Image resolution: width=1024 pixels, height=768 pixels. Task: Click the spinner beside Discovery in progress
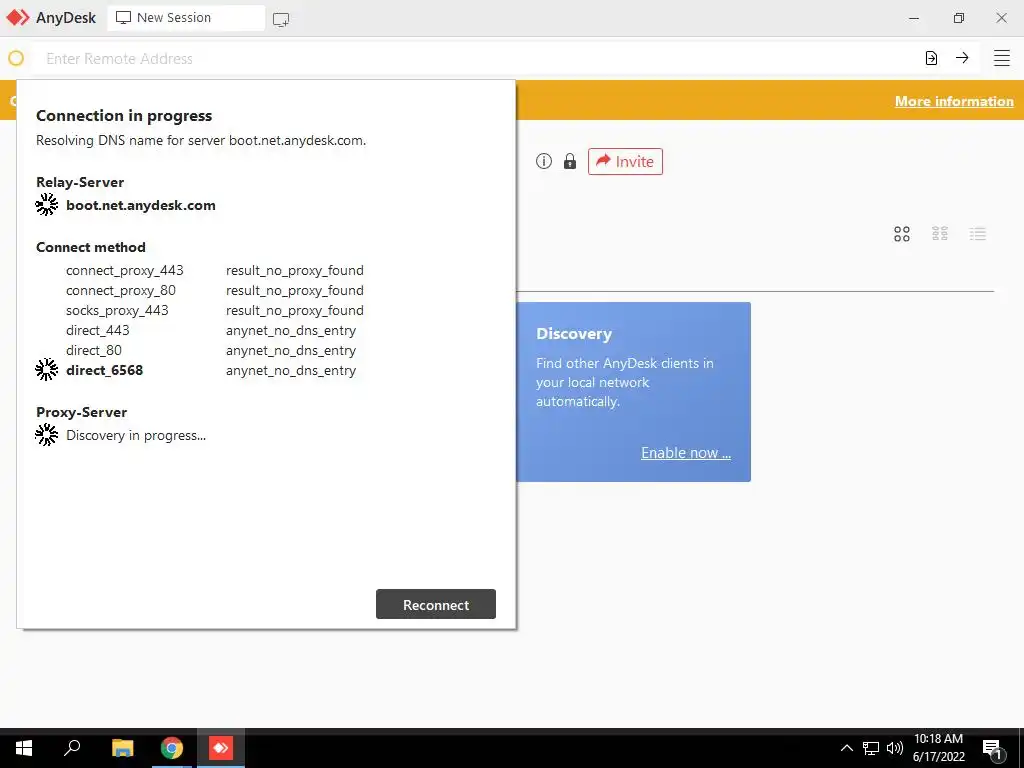46,435
